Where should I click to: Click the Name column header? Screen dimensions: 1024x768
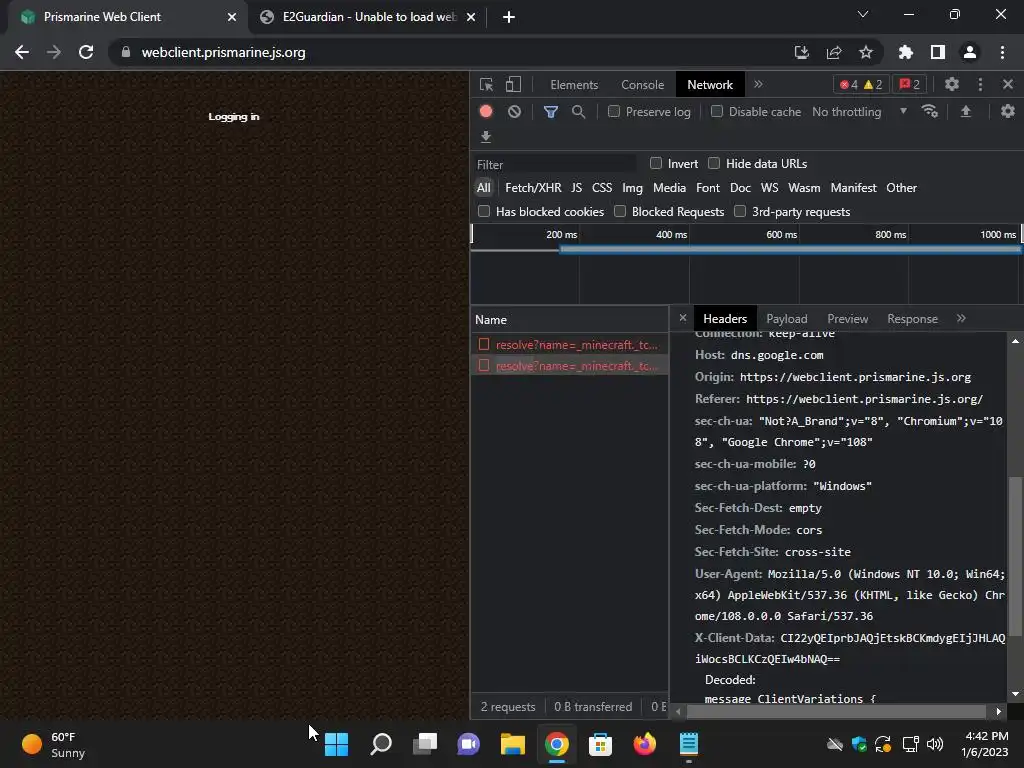[x=569, y=319]
